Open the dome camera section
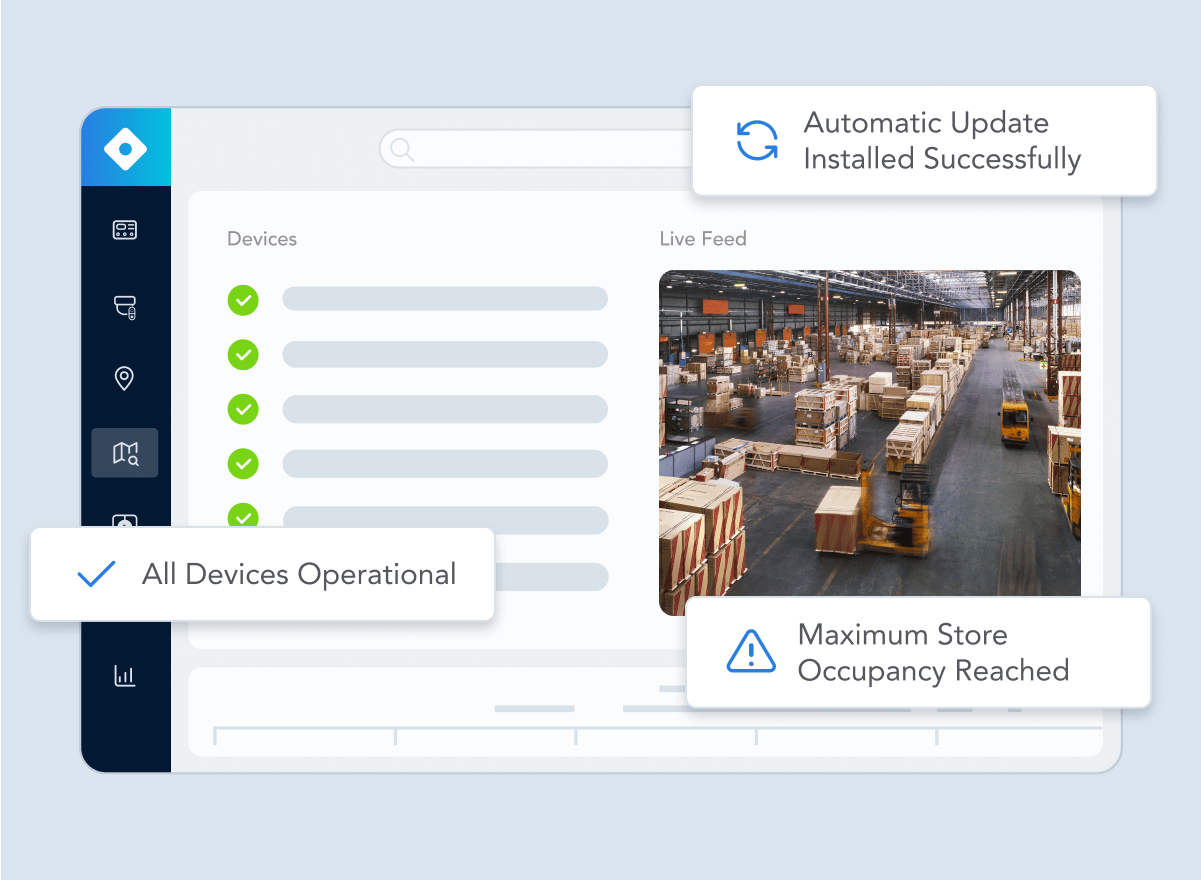Image resolution: width=1201 pixels, height=880 pixels. (125, 306)
